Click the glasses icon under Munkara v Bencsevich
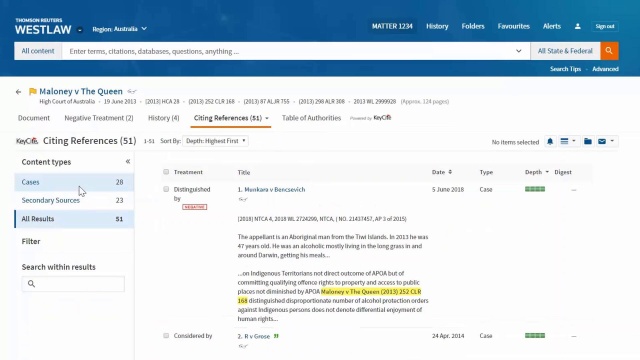The height and width of the screenshot is (360, 640). [x=243, y=199]
